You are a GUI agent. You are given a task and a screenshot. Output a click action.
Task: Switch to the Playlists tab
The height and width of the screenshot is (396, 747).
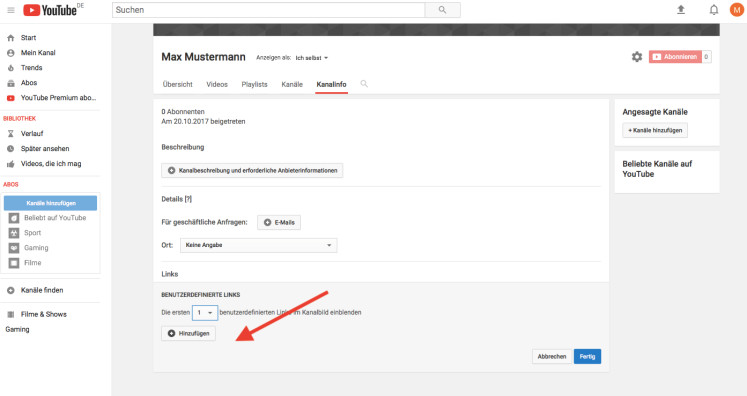coord(254,84)
